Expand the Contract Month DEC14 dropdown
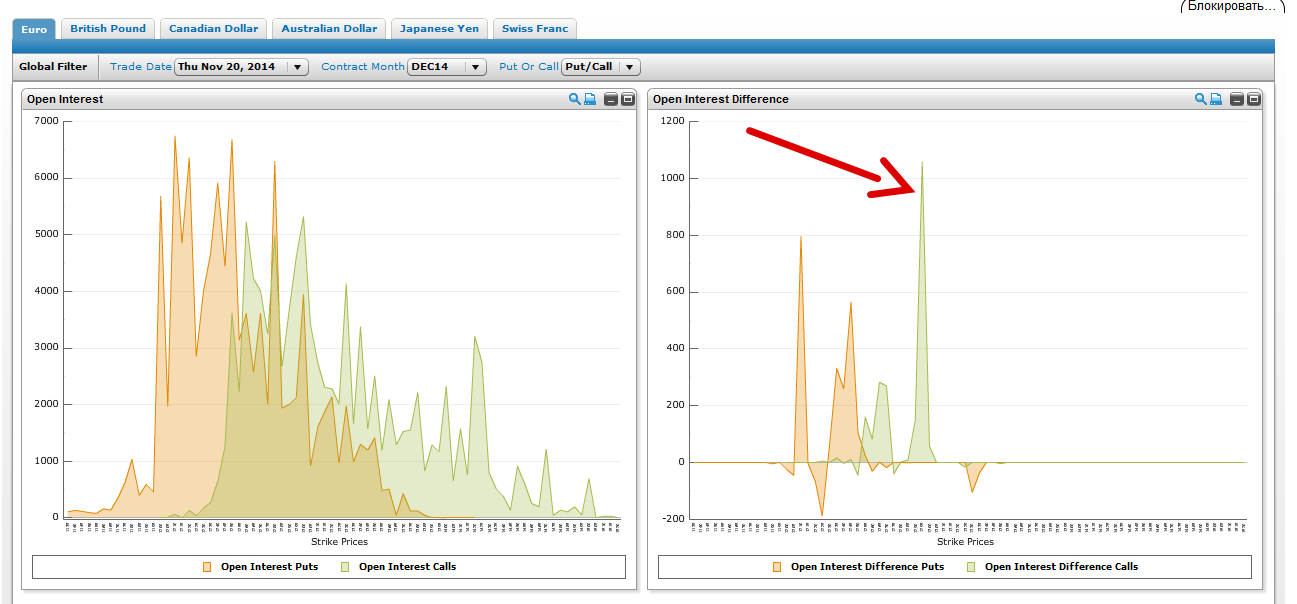Viewport: 1297px width, 604px height. tap(447, 67)
